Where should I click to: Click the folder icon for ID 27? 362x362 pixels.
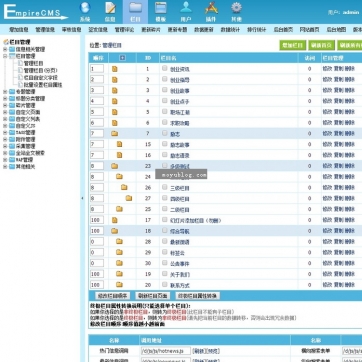(129, 198)
